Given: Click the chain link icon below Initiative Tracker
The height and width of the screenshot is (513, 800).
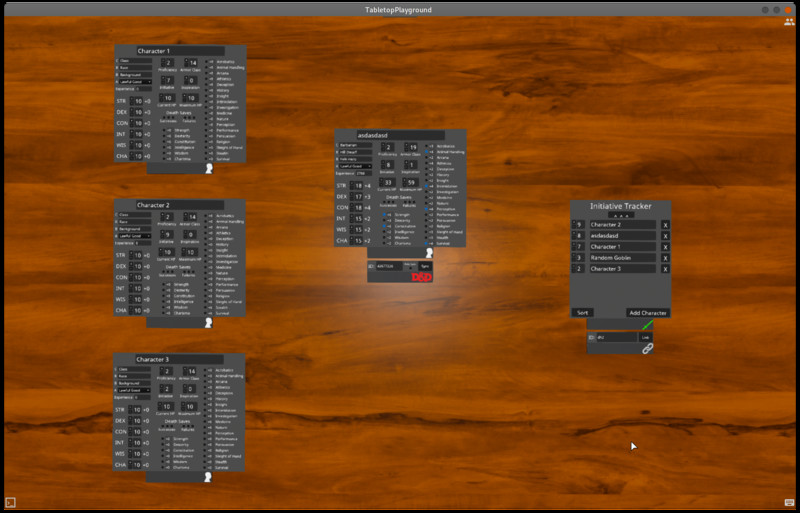Looking at the screenshot, I should pos(647,349).
